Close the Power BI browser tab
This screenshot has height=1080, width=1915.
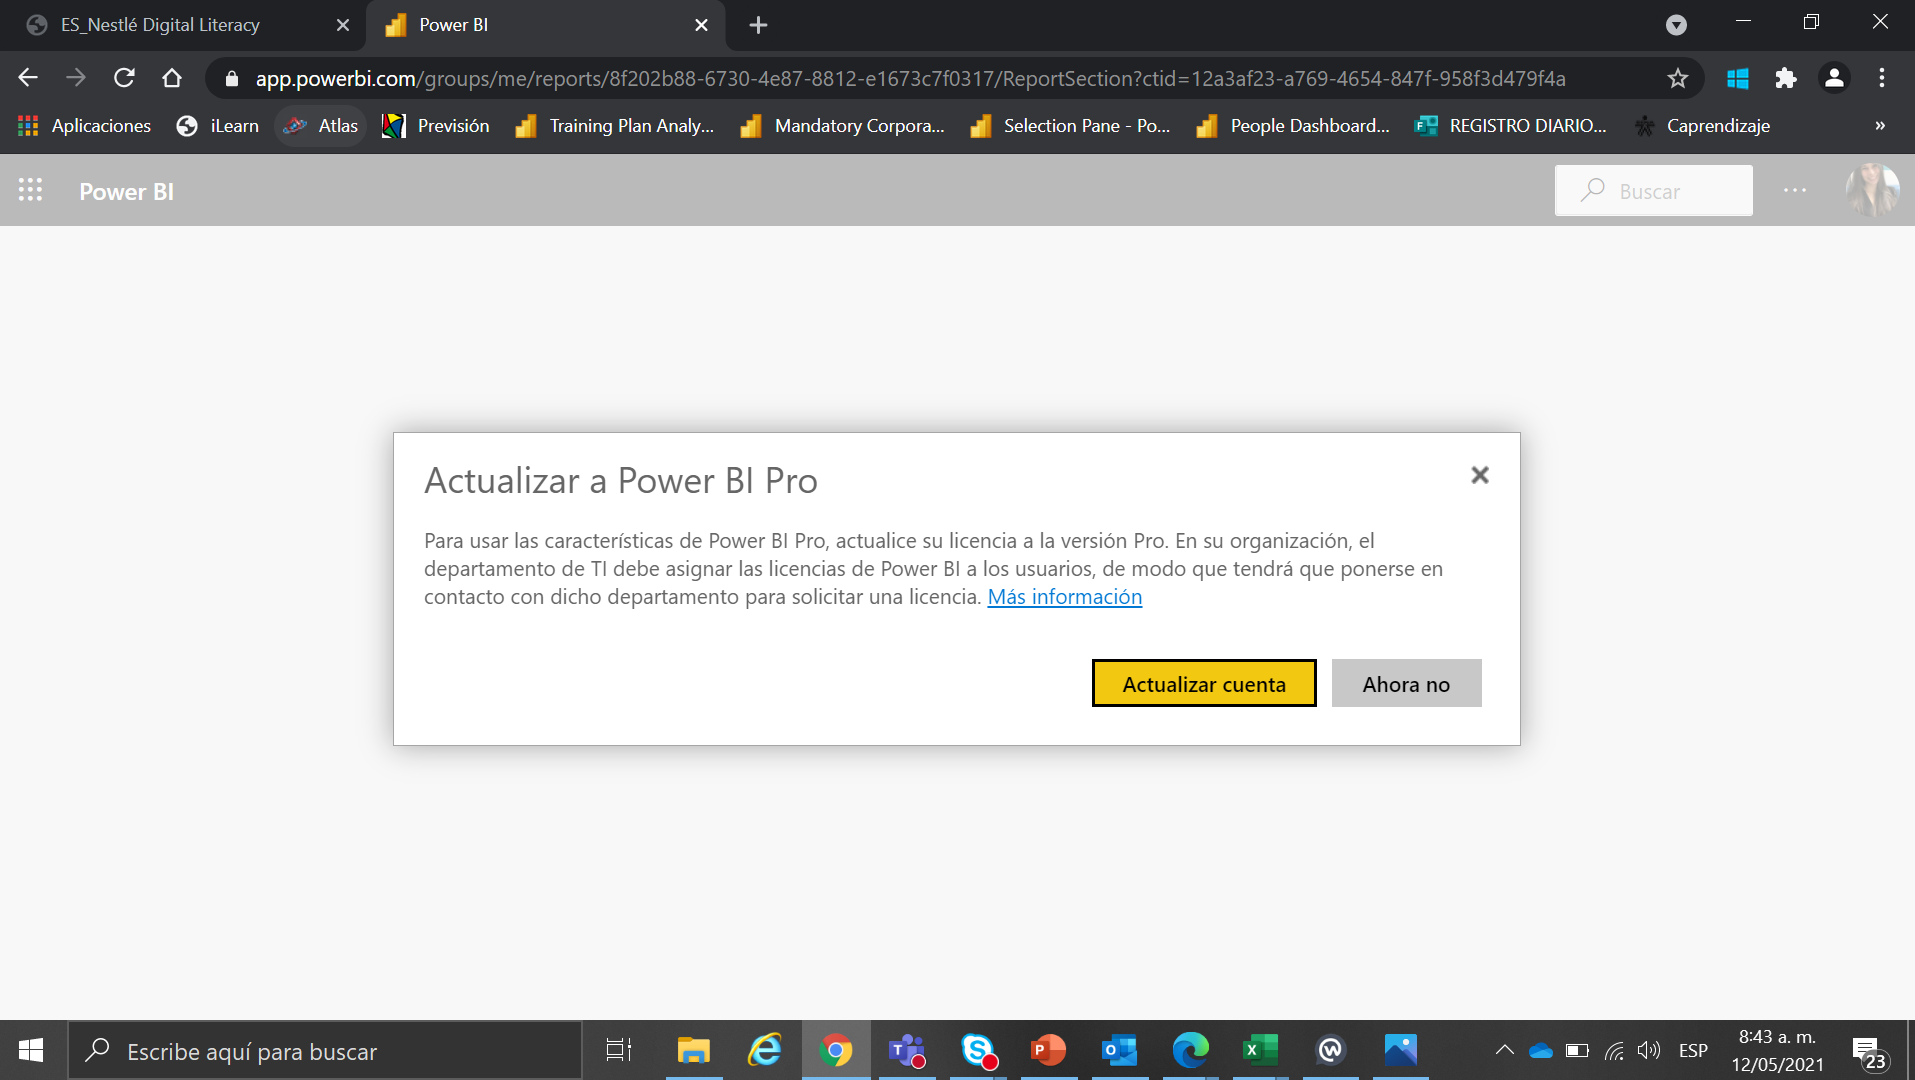pos(701,25)
